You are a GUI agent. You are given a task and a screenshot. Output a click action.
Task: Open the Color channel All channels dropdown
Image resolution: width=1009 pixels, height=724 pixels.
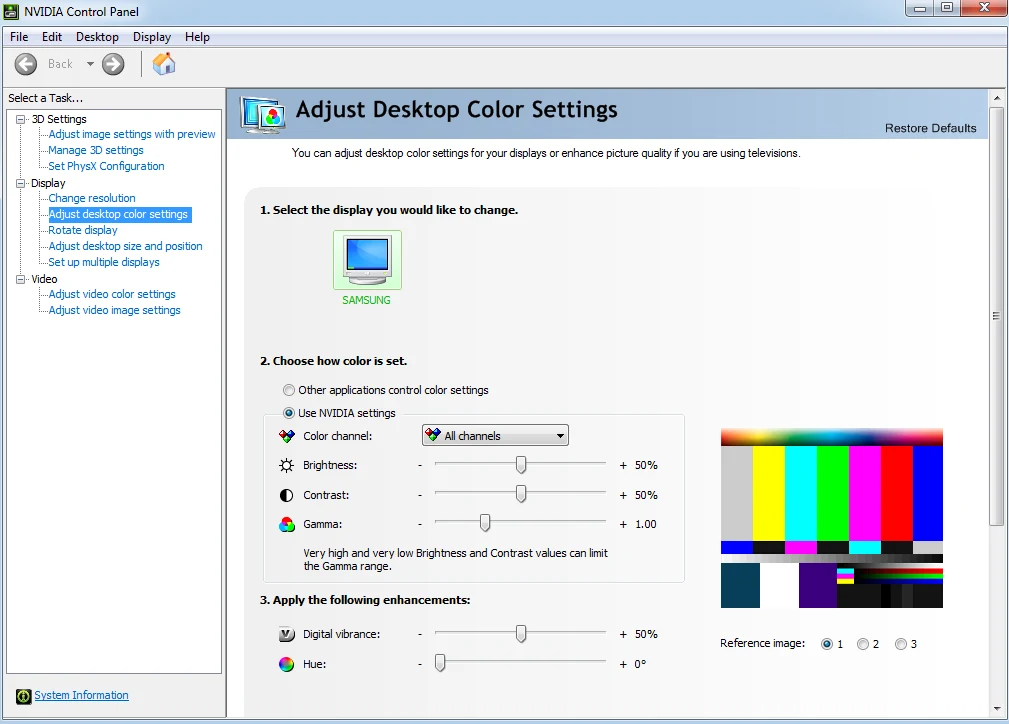coord(495,436)
